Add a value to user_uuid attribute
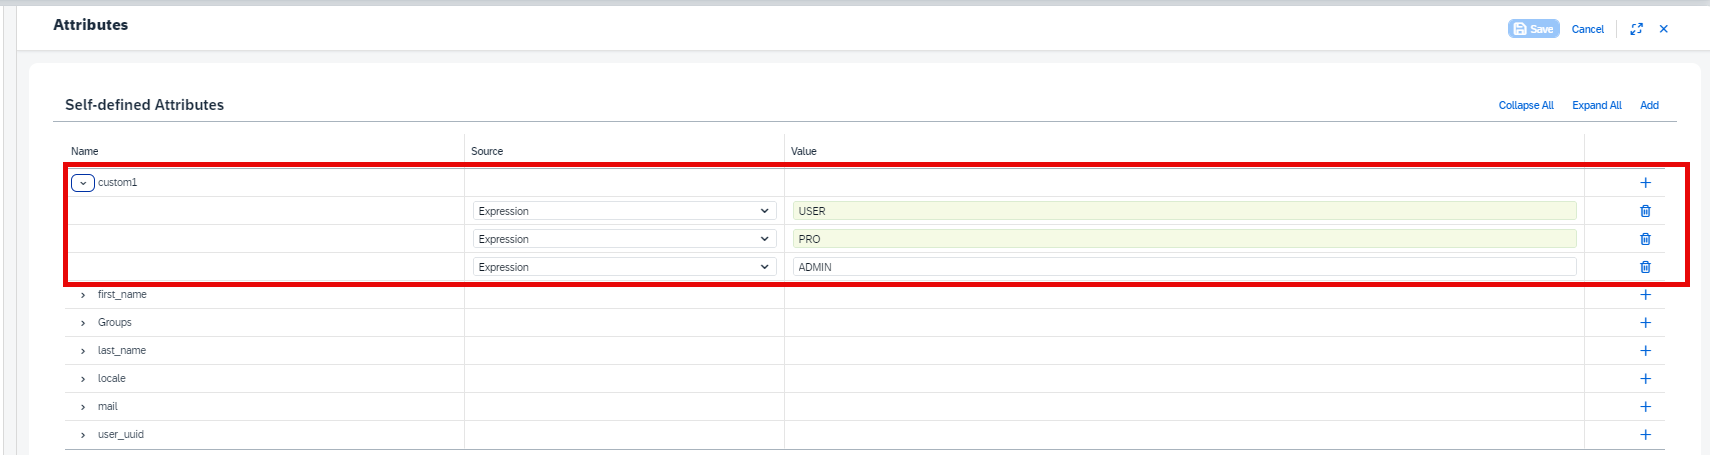This screenshot has height=455, width=1710. pos(1645,435)
